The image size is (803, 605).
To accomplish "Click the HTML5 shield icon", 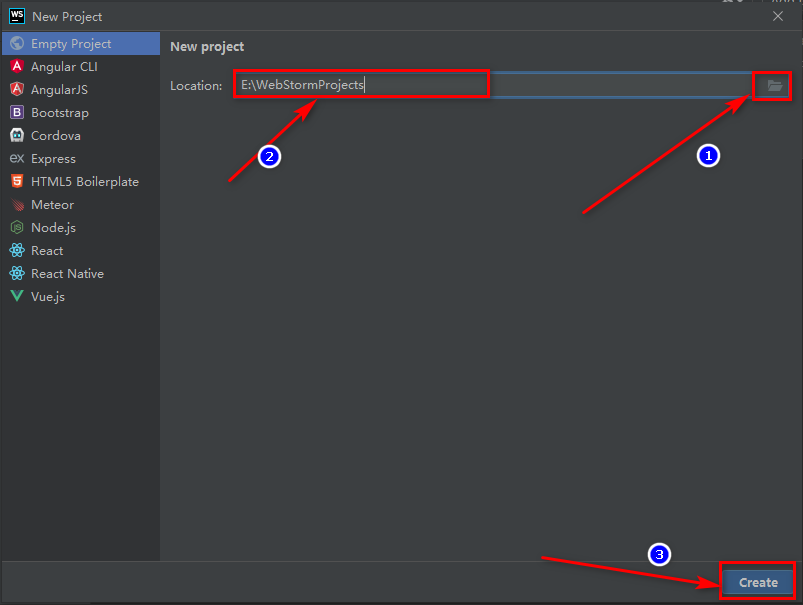I will click(x=17, y=181).
